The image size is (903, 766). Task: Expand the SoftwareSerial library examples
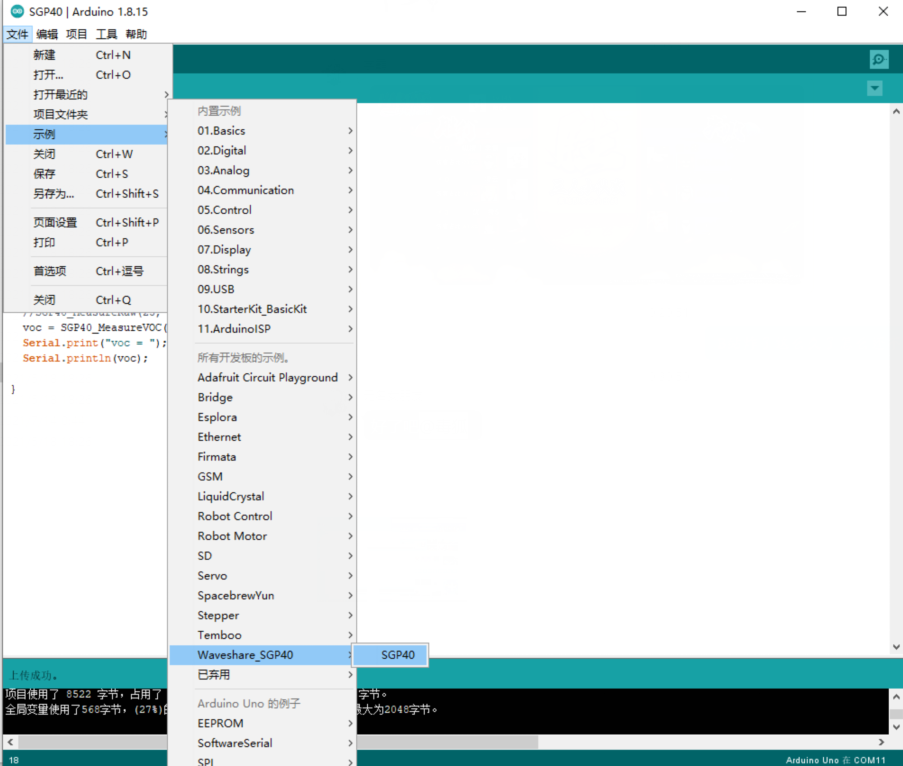pos(263,743)
